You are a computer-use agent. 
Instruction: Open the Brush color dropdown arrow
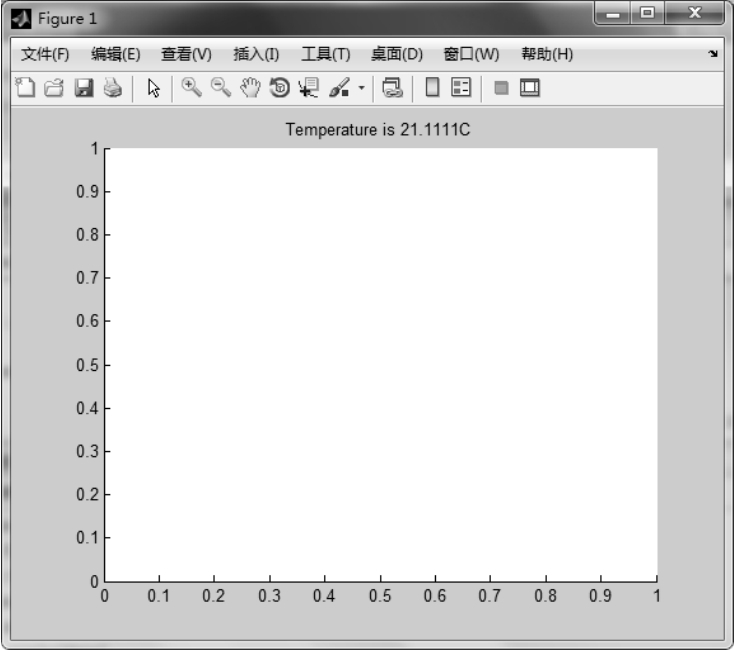pos(361,88)
